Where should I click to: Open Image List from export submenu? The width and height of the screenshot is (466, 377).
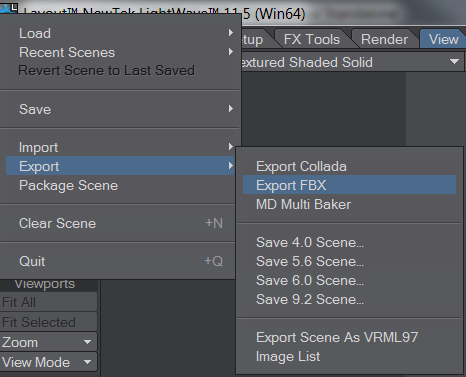[x=349, y=356]
